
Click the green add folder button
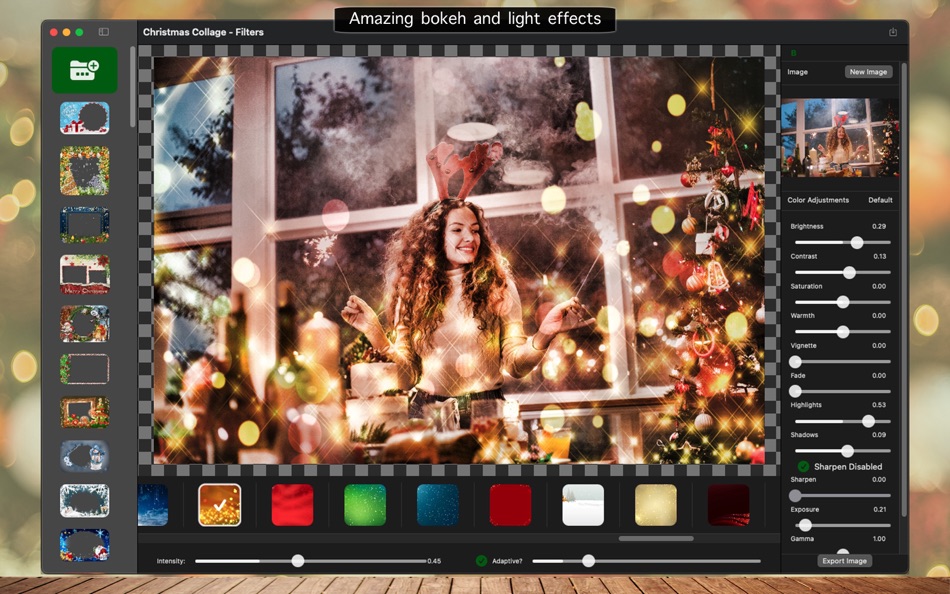85,70
